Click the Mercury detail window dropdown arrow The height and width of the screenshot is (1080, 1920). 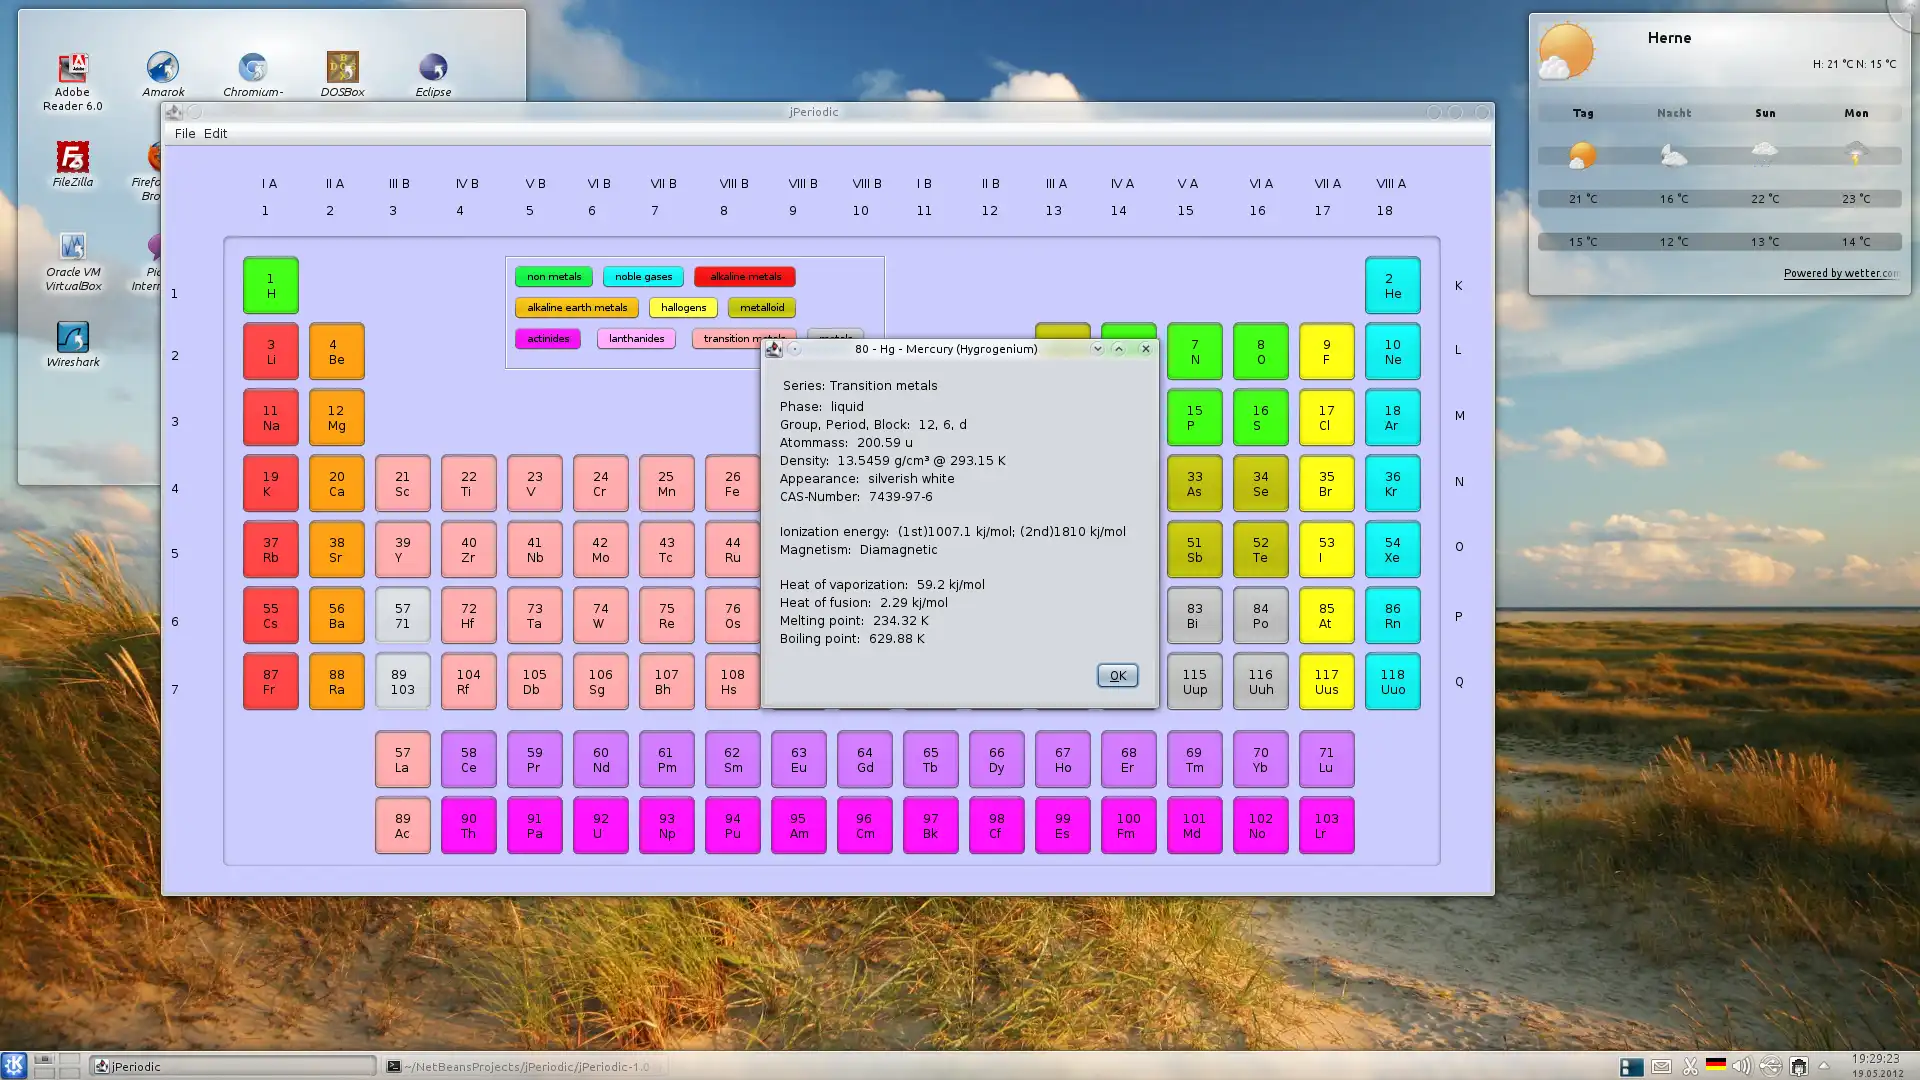coord(1097,348)
